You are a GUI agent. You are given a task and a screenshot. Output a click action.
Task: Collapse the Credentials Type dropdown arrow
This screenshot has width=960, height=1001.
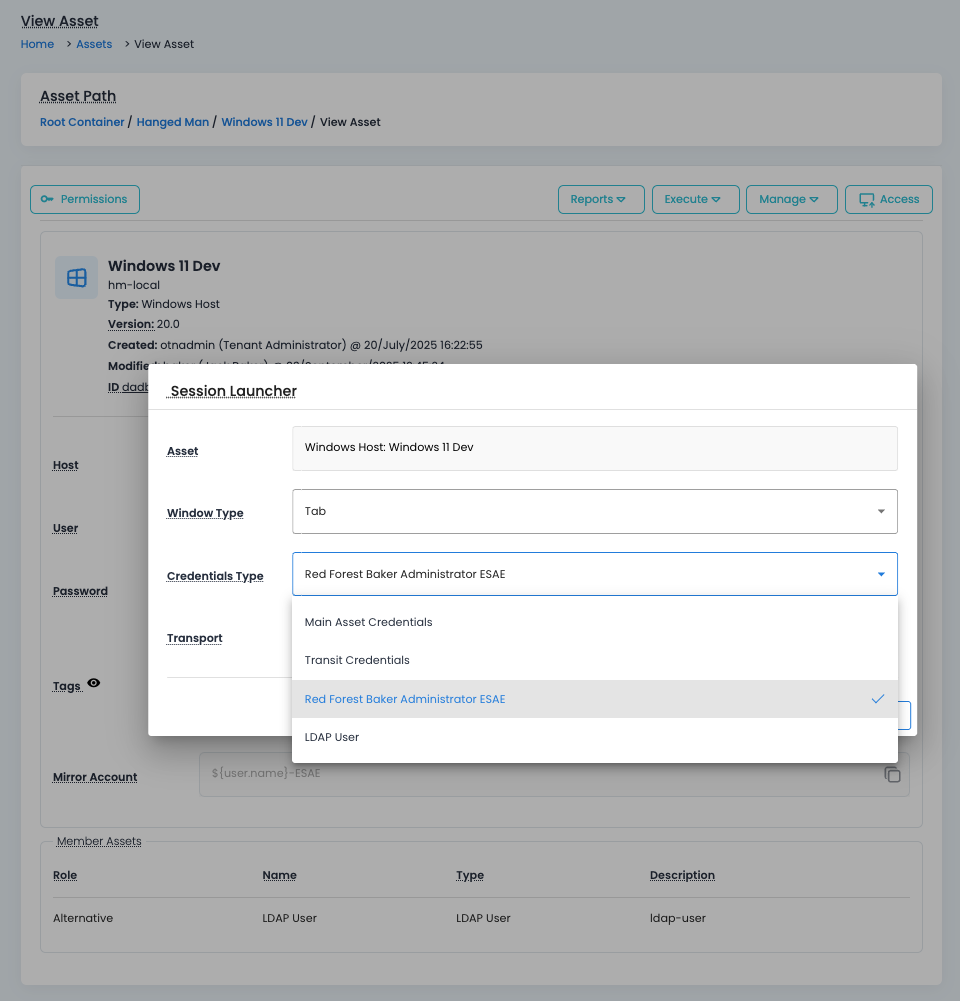click(881, 574)
